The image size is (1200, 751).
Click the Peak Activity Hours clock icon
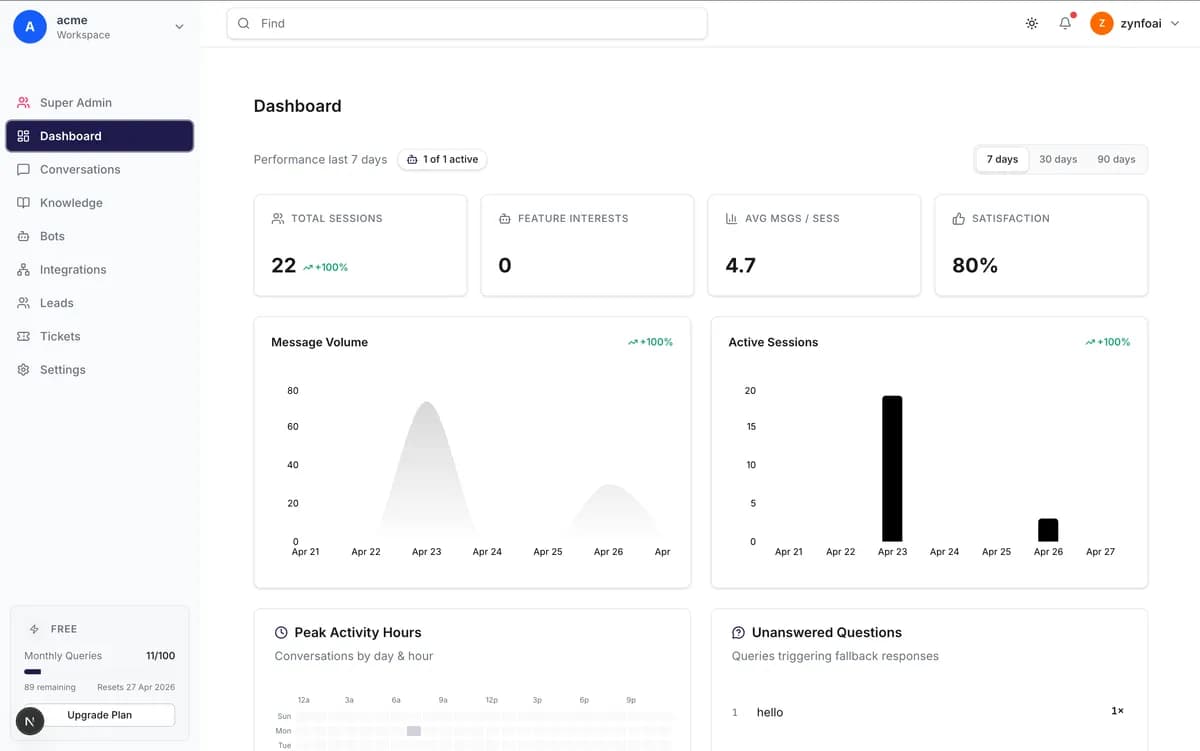pyautogui.click(x=282, y=633)
